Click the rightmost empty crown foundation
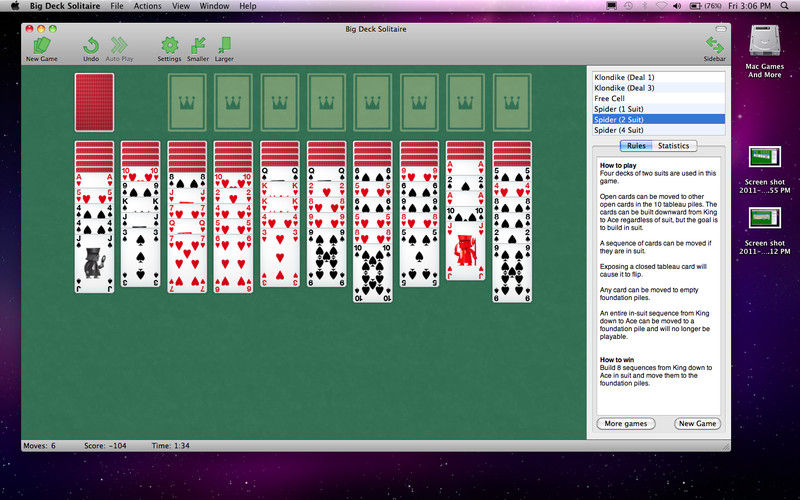 [x=512, y=103]
